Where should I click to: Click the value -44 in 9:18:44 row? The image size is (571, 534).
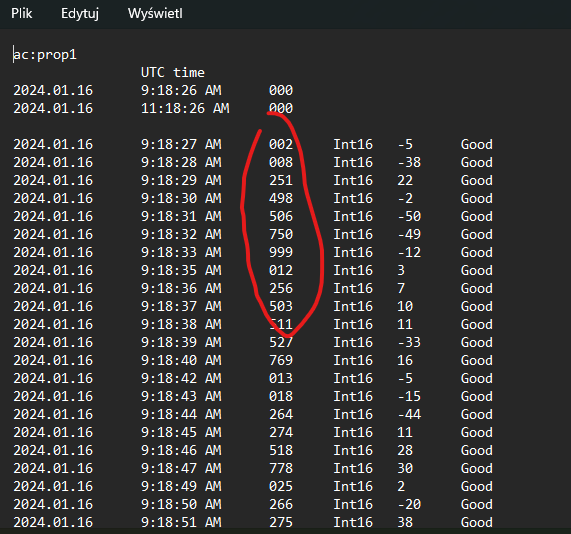[409, 414]
